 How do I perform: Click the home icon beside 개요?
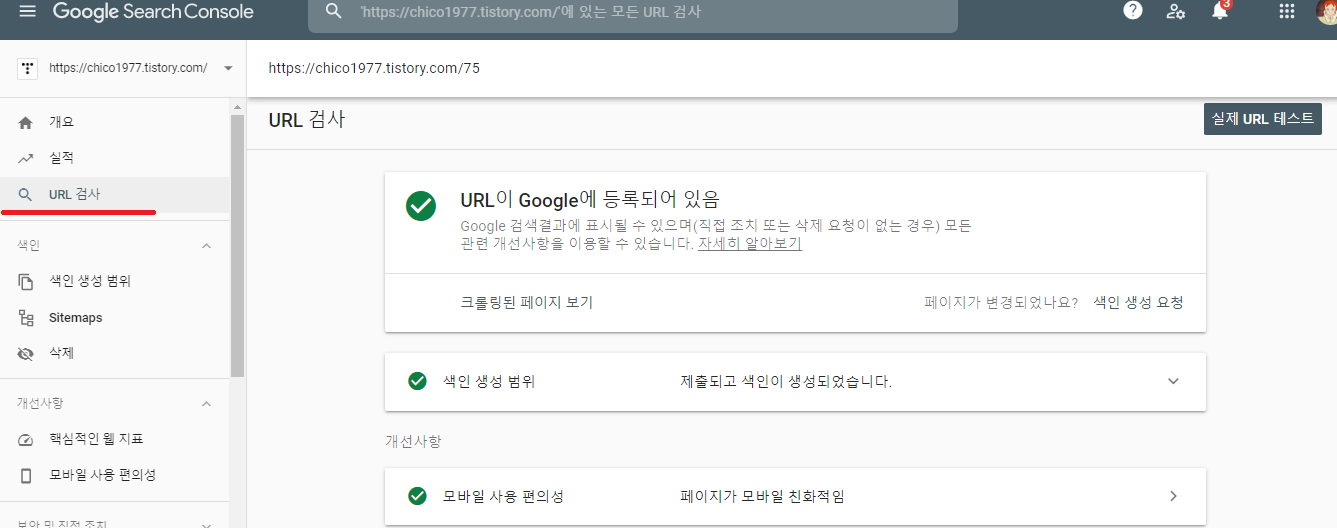(26, 122)
